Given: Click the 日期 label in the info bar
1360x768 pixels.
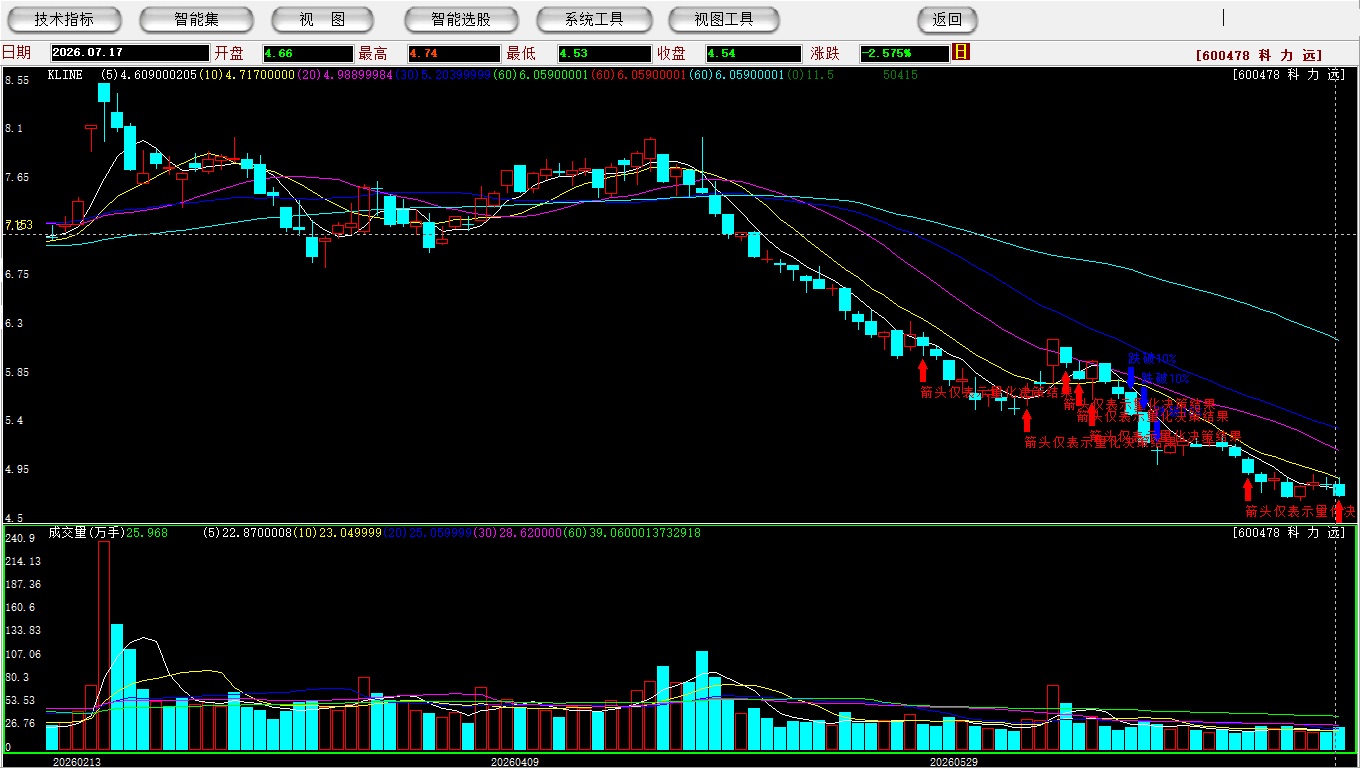Looking at the screenshot, I should tap(16, 53).
